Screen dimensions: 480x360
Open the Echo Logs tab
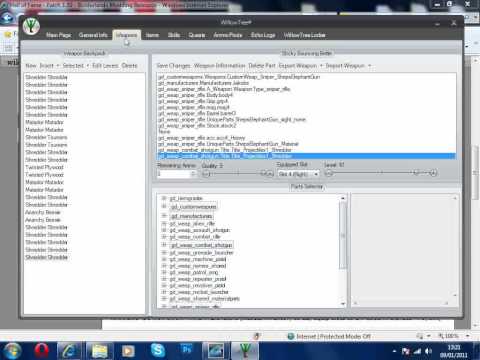(263, 35)
